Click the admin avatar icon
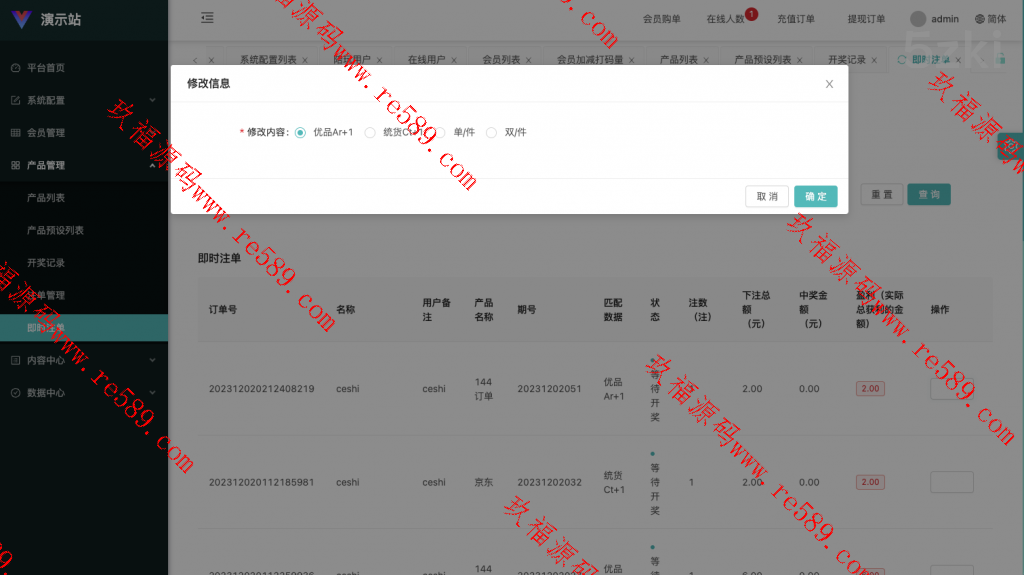 click(x=918, y=18)
